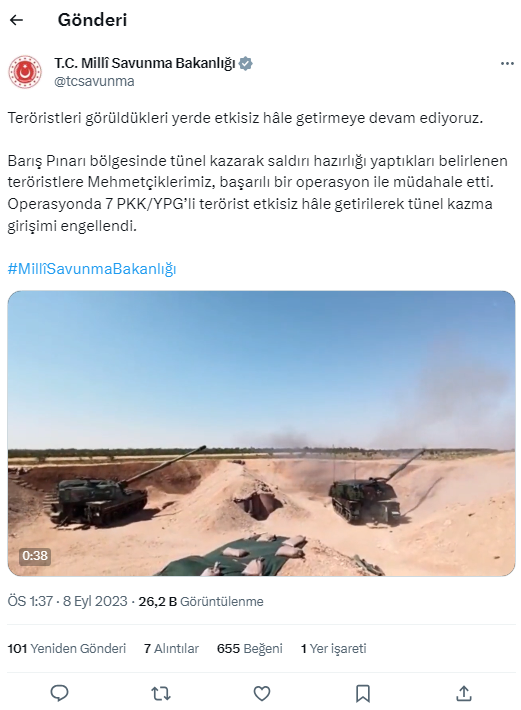View the 7 Alıntılar quotes
521x710 pixels.
[x=171, y=648]
